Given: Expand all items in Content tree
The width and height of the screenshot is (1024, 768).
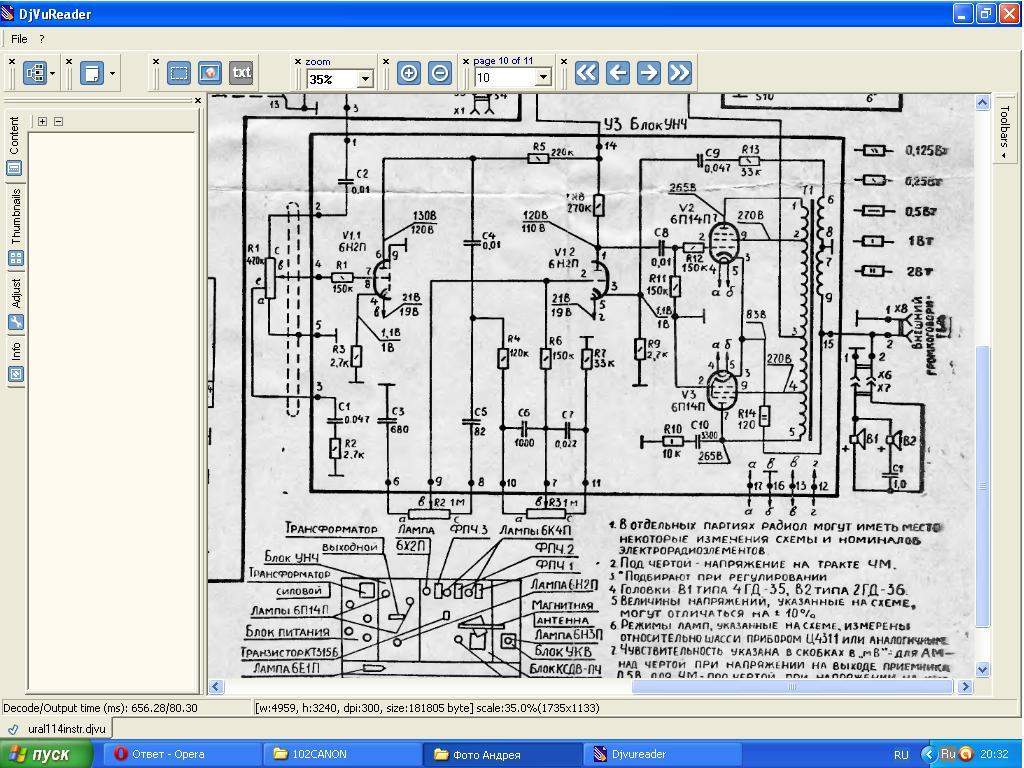Looking at the screenshot, I should 42,121.
